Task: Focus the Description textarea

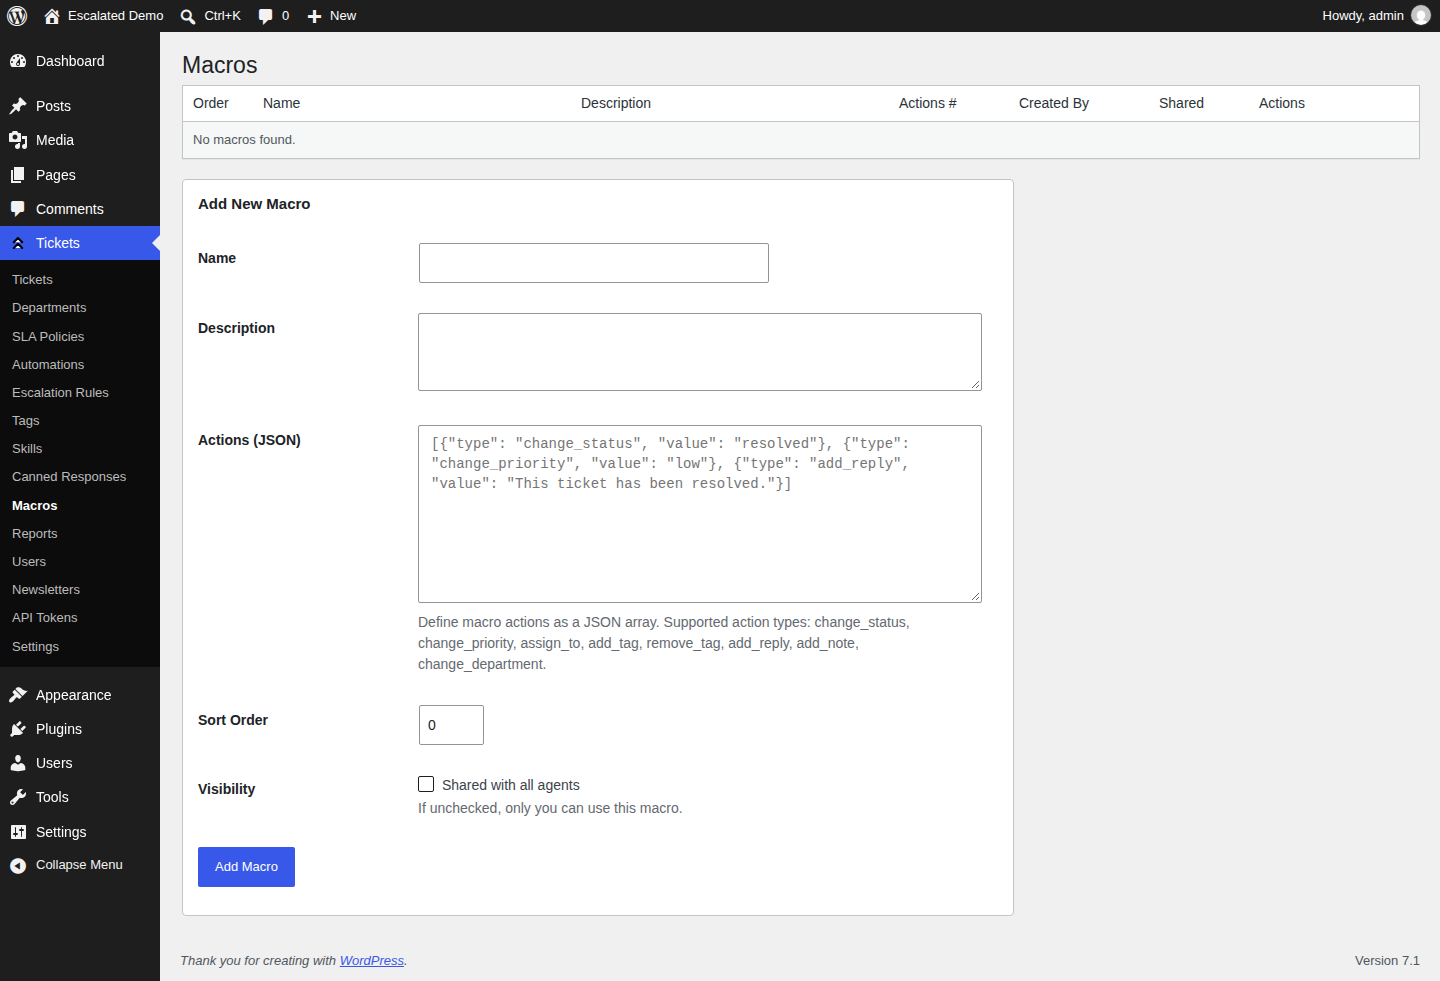Action: (x=700, y=352)
